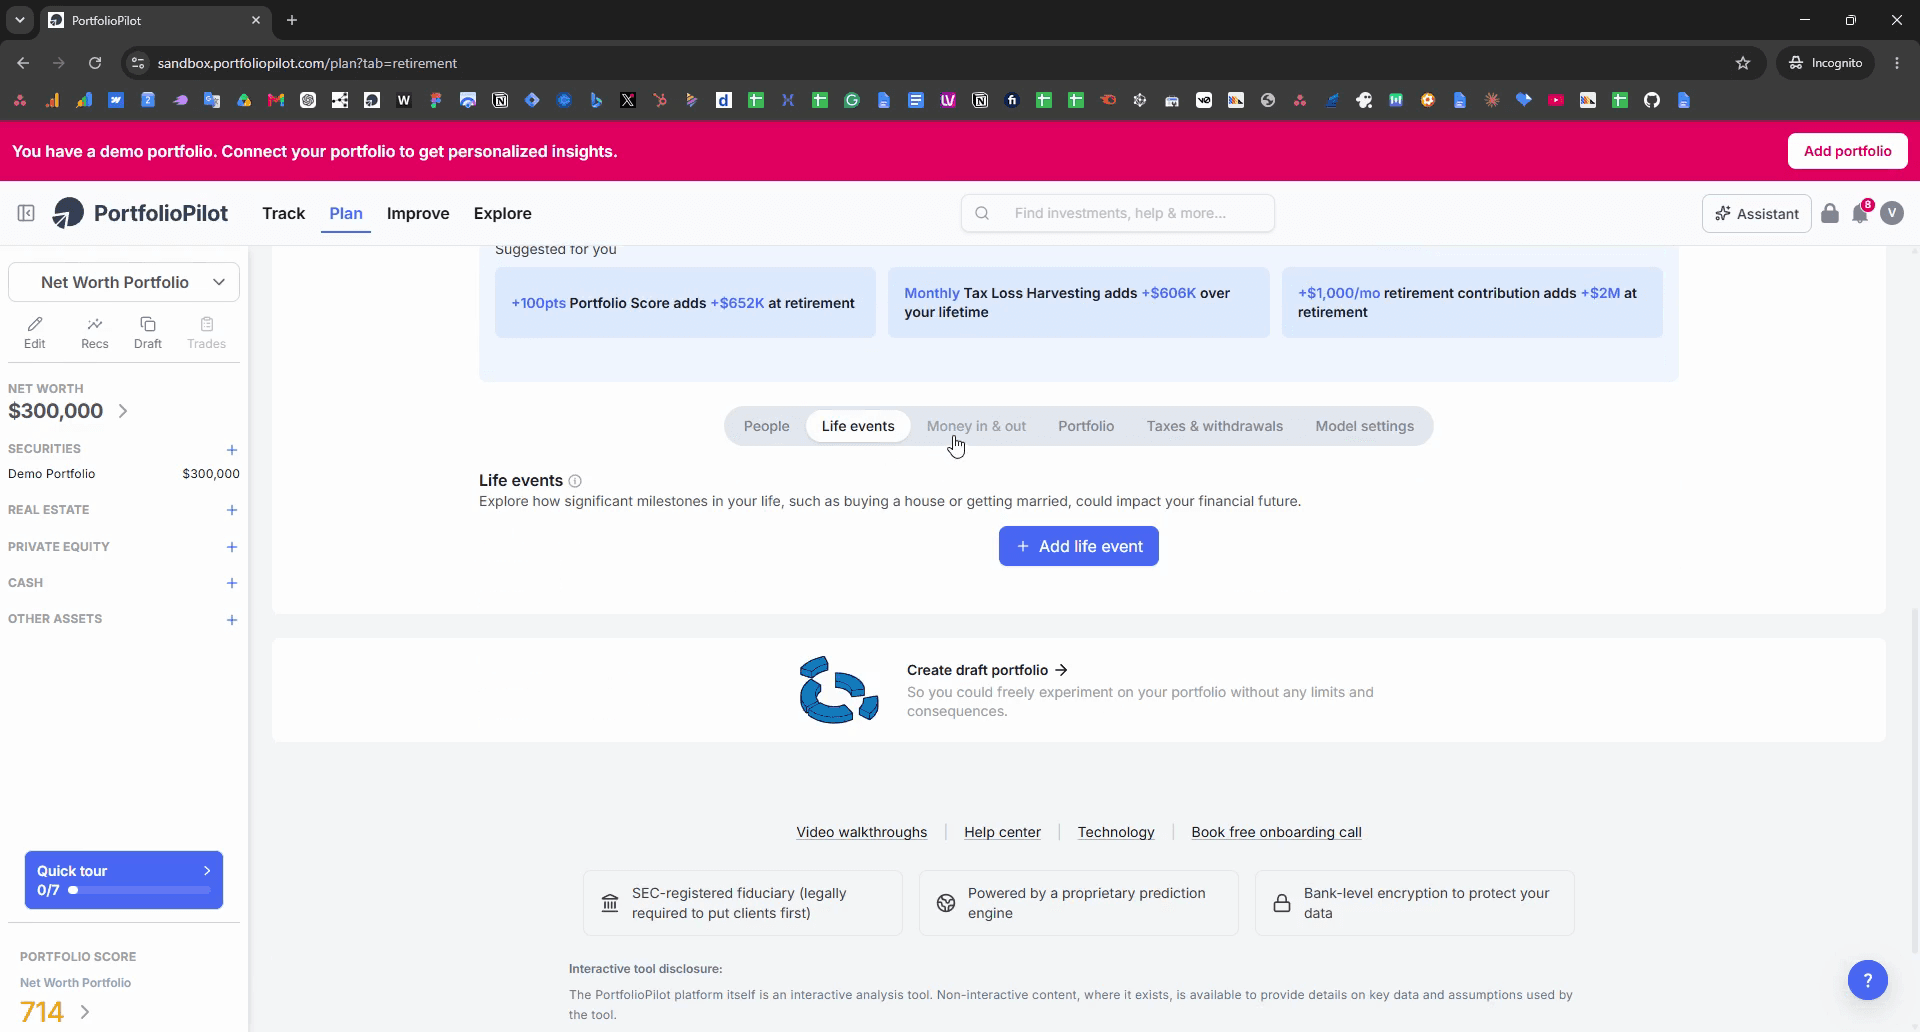
Task: Open Net Worth Portfolio dropdown
Action: point(124,282)
